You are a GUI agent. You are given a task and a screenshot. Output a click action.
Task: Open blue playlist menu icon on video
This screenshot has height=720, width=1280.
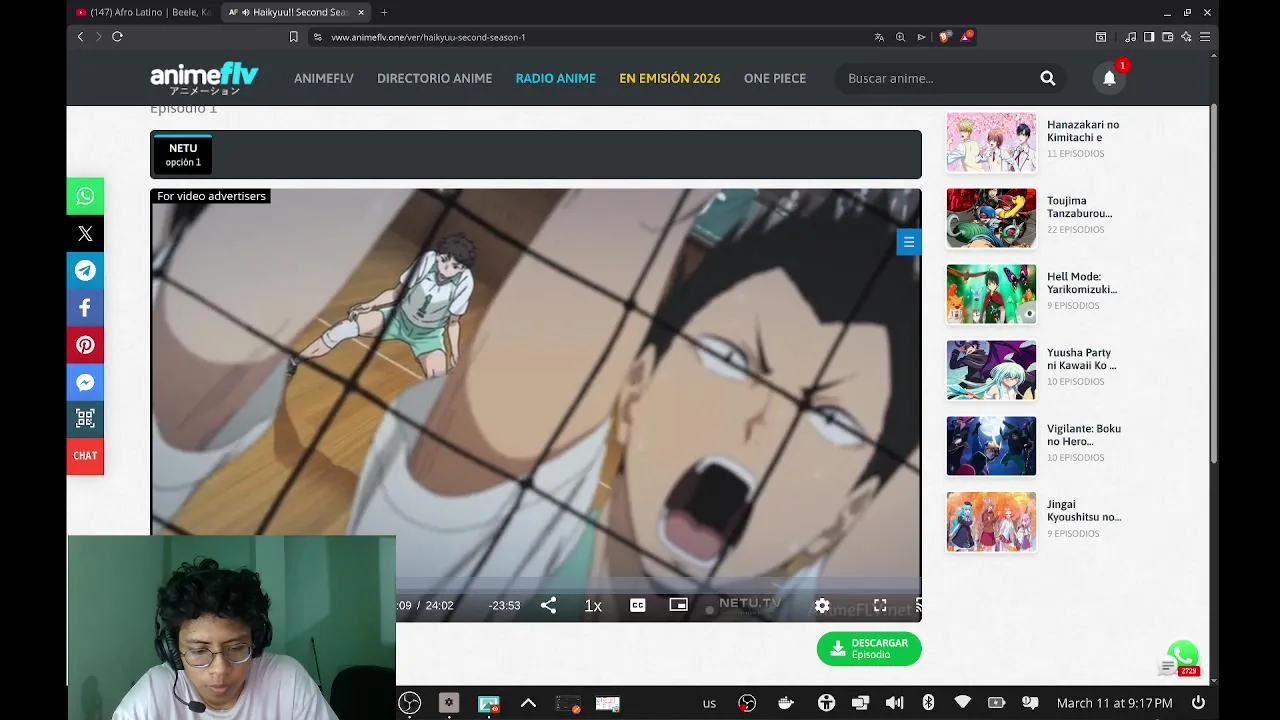908,242
